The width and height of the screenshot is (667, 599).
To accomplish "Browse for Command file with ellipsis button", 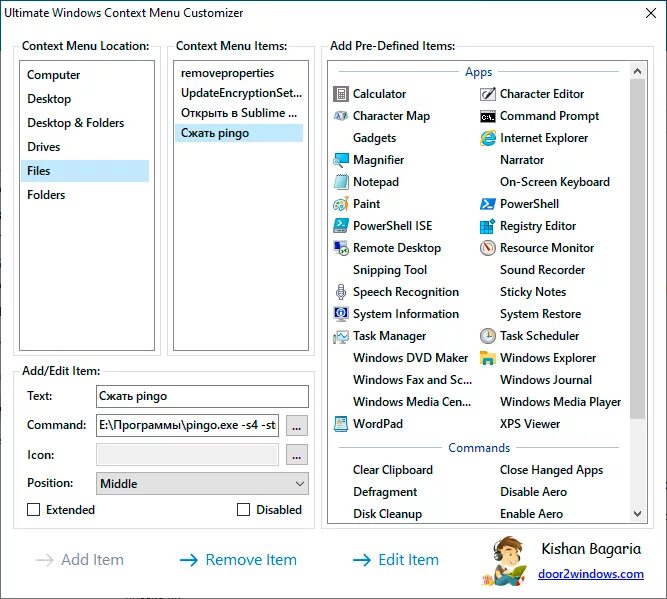I will [x=297, y=425].
